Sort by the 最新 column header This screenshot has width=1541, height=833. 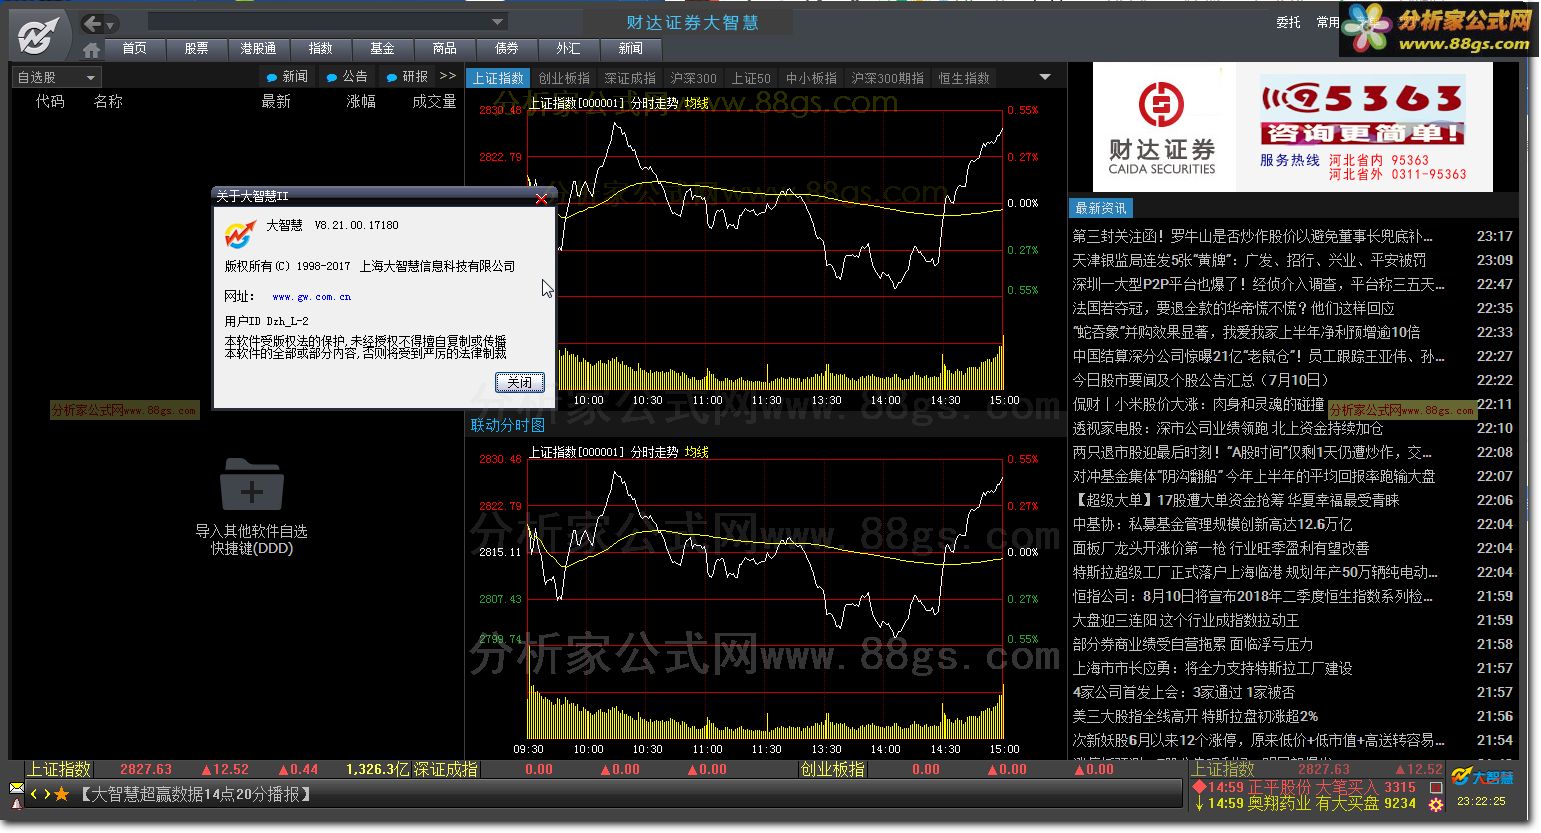click(x=276, y=101)
